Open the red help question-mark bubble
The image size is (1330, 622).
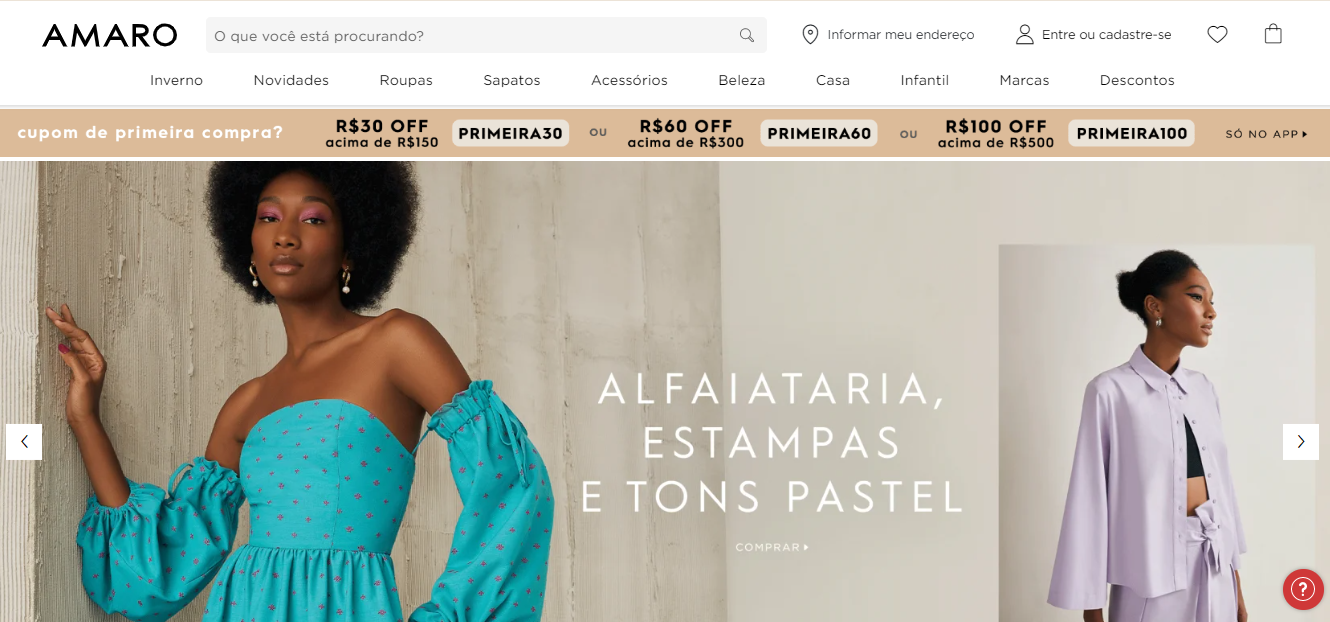point(1303,589)
